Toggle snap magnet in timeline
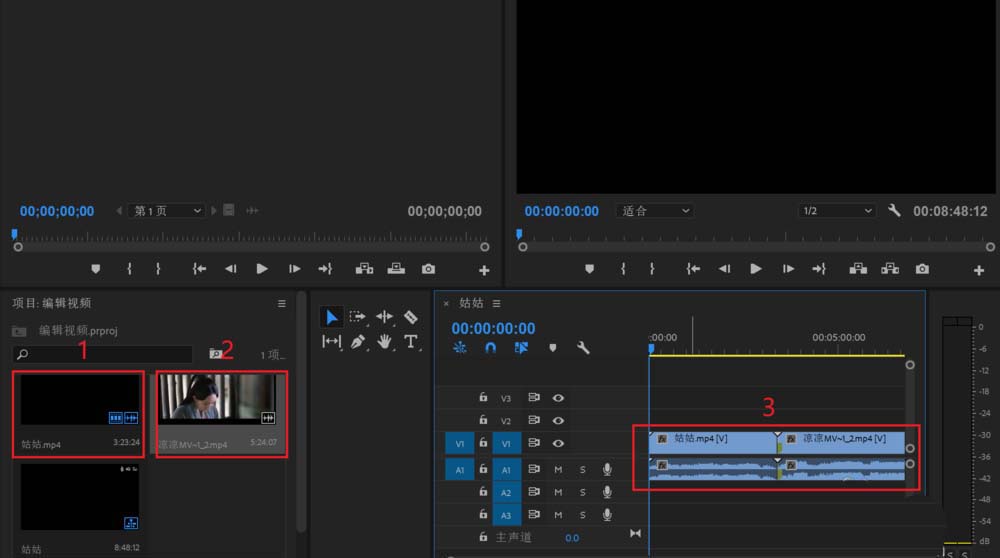The width and height of the screenshot is (1000, 558). coord(490,348)
